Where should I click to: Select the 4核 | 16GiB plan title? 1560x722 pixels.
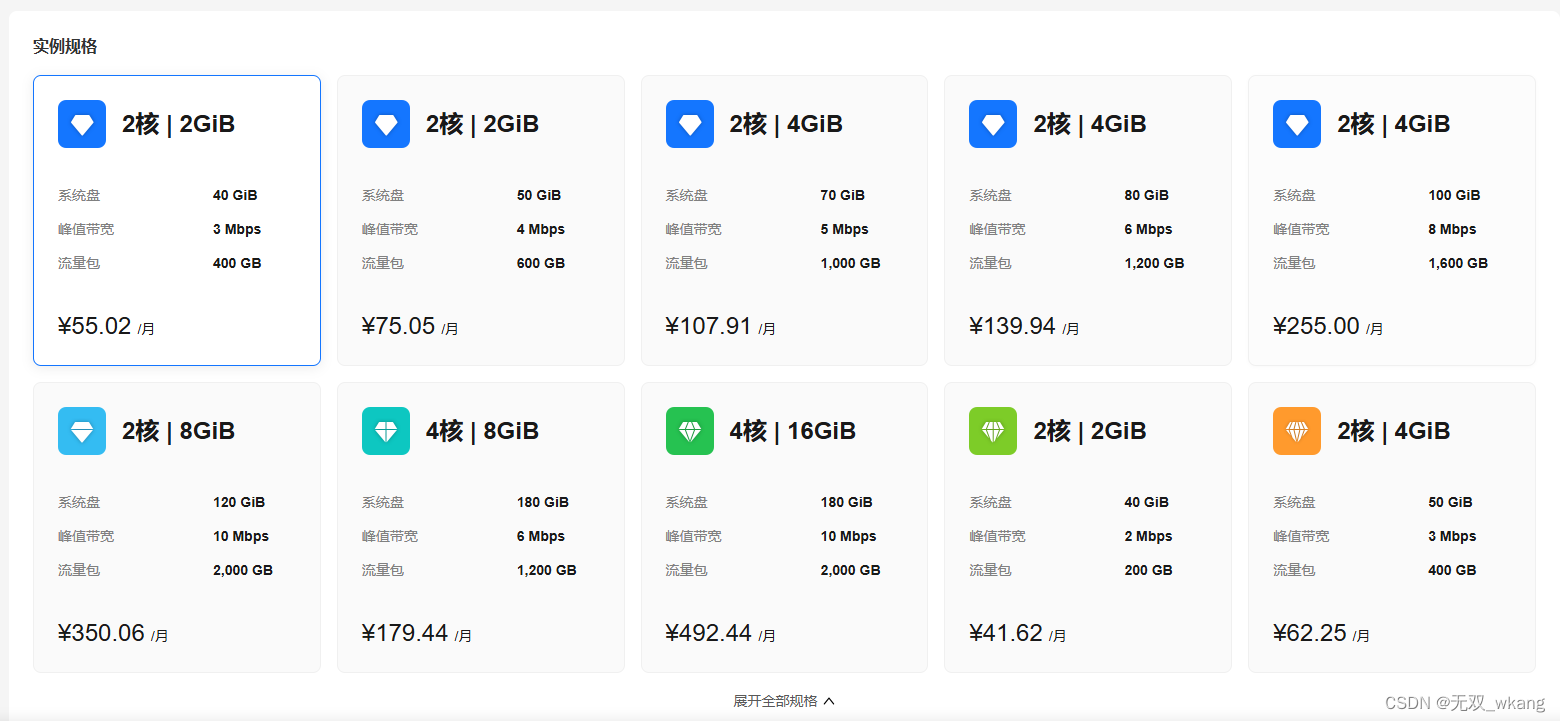793,431
